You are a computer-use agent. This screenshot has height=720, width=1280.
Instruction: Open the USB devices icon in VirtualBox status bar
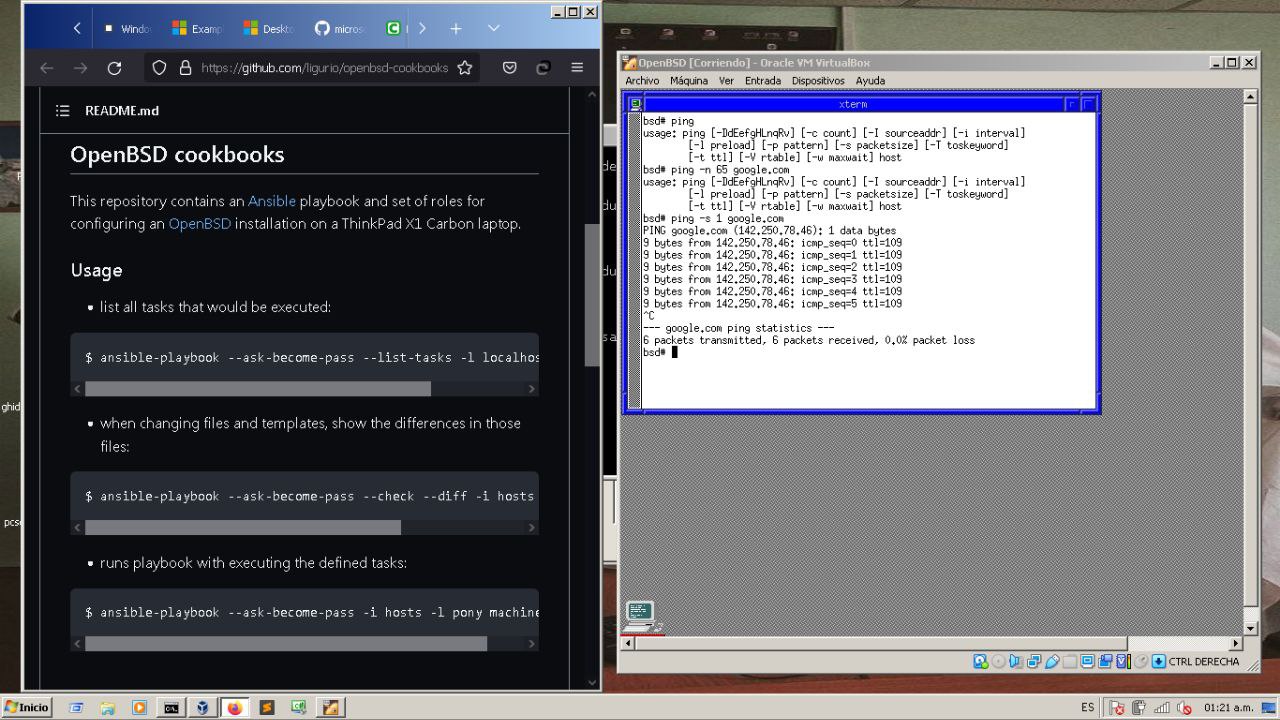[x=1052, y=661]
